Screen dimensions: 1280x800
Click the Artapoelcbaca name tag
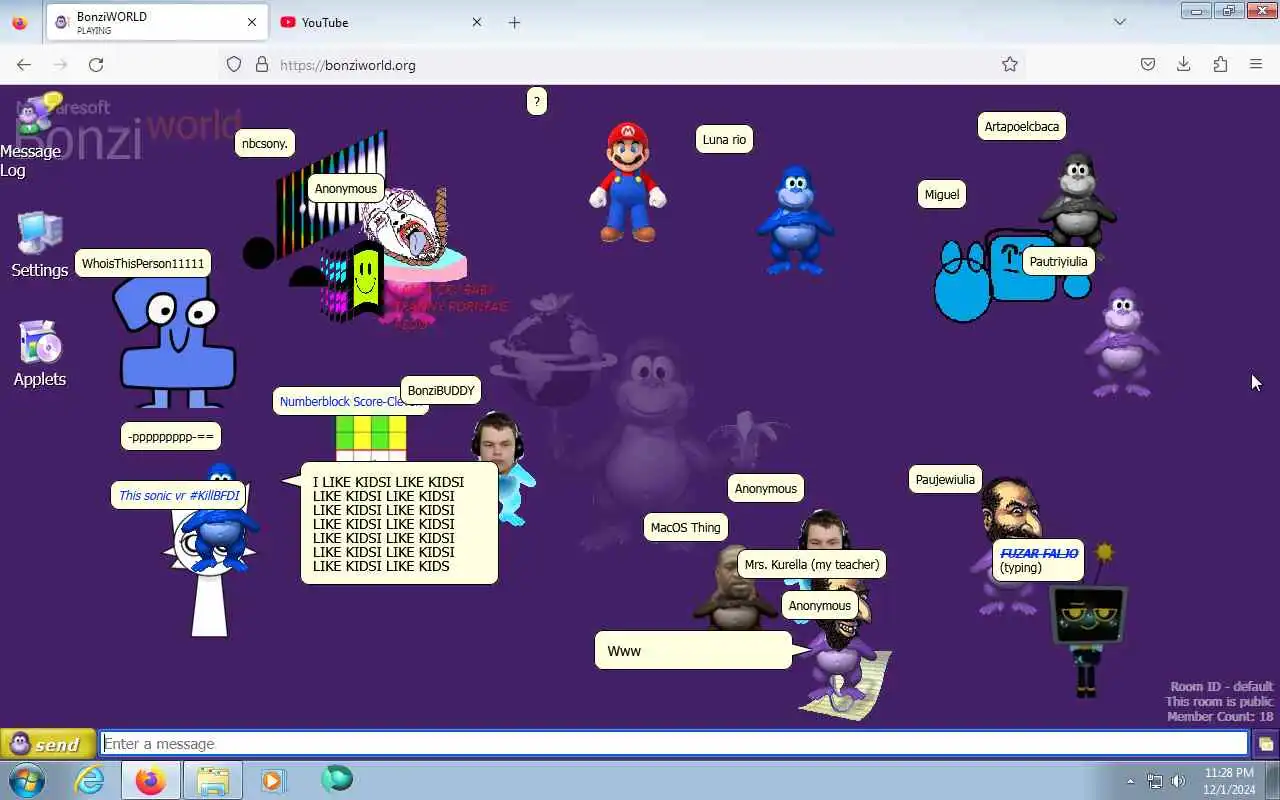1022,126
